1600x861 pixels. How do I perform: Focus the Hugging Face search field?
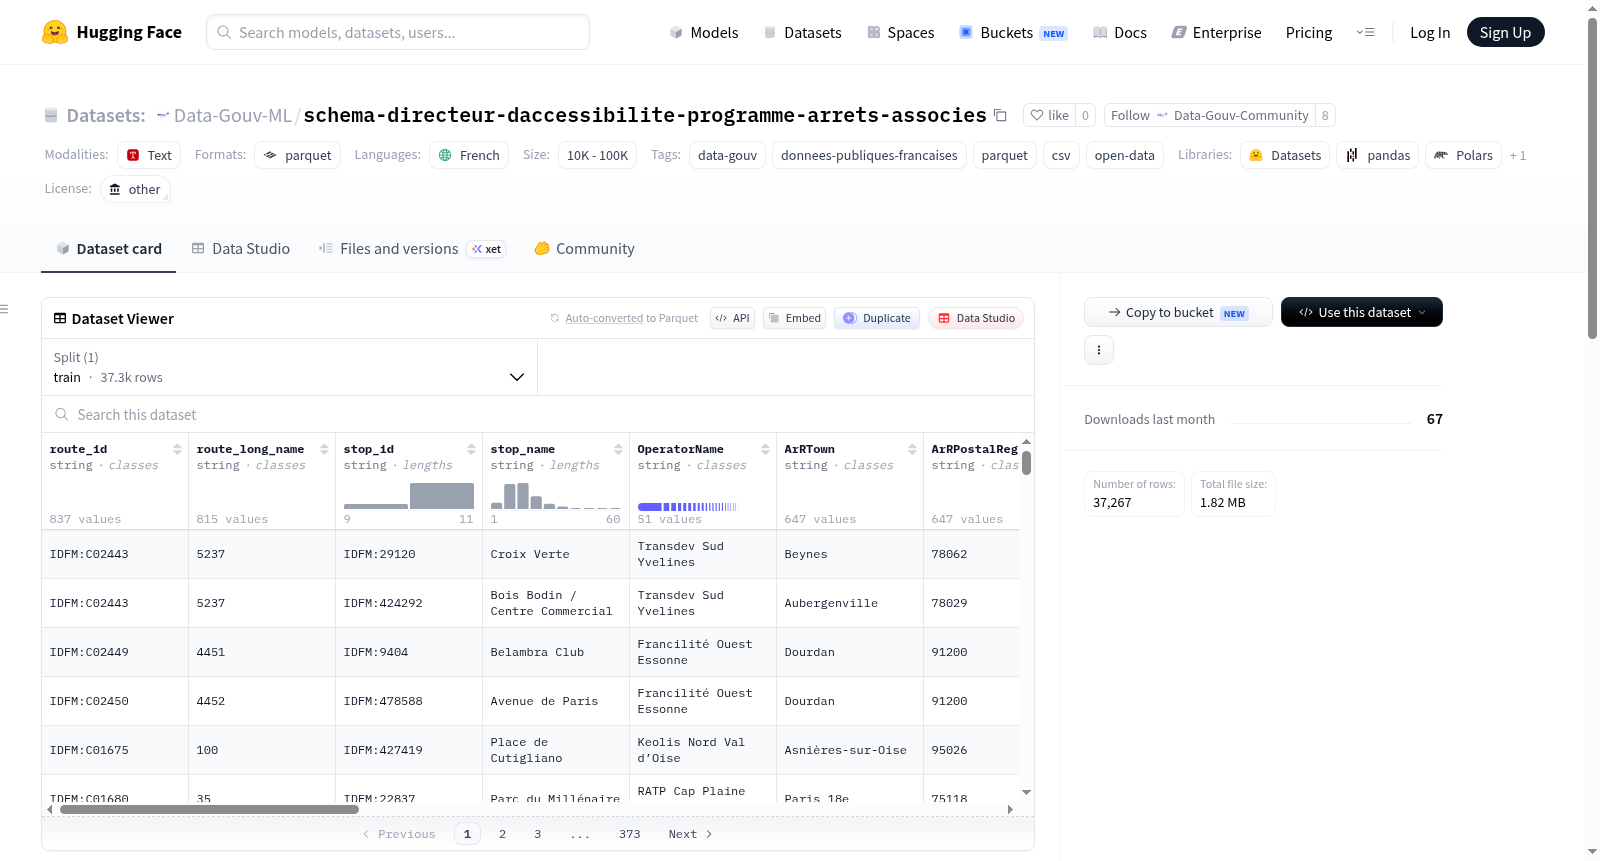pos(398,32)
